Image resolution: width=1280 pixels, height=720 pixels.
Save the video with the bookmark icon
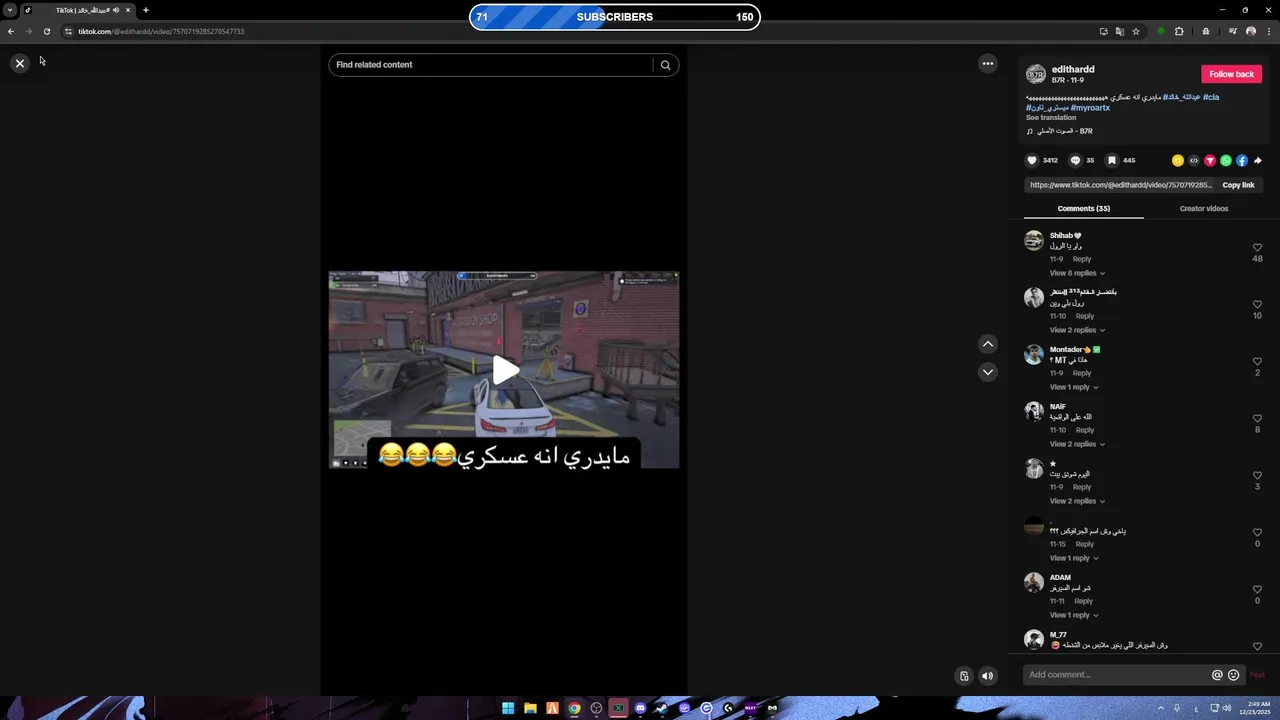tap(1112, 160)
